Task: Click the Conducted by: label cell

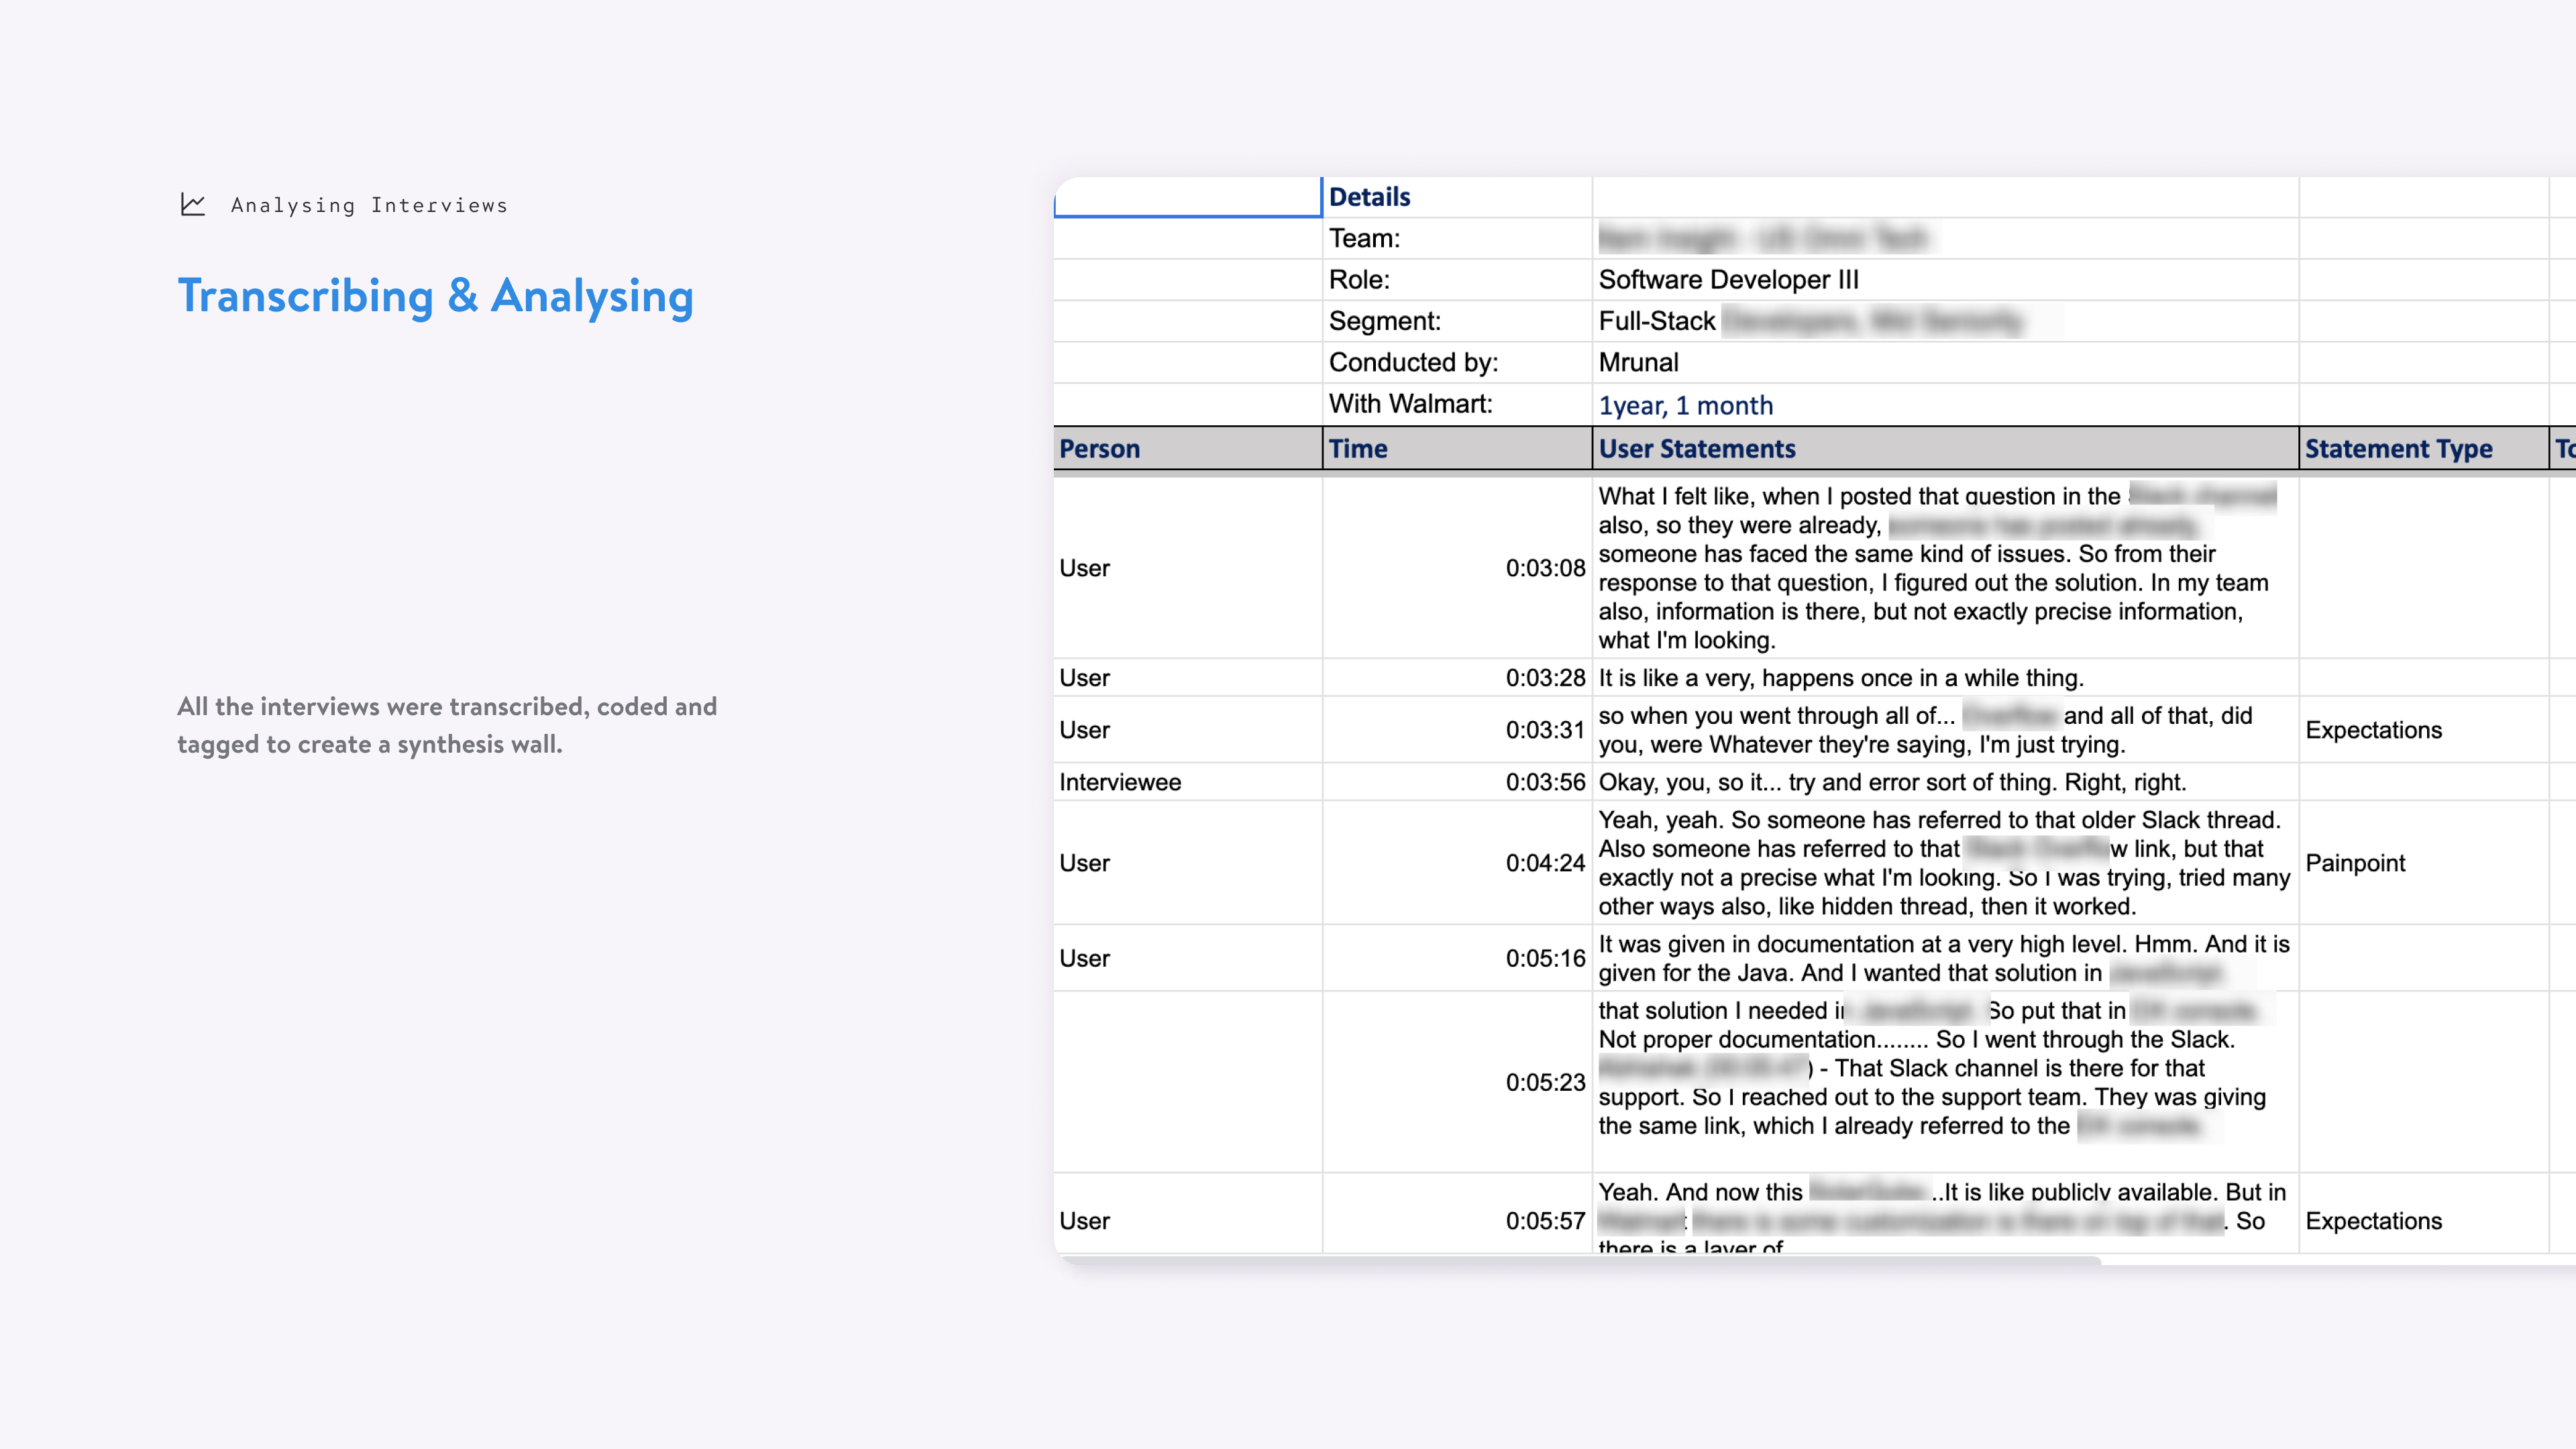Action: [1457, 362]
